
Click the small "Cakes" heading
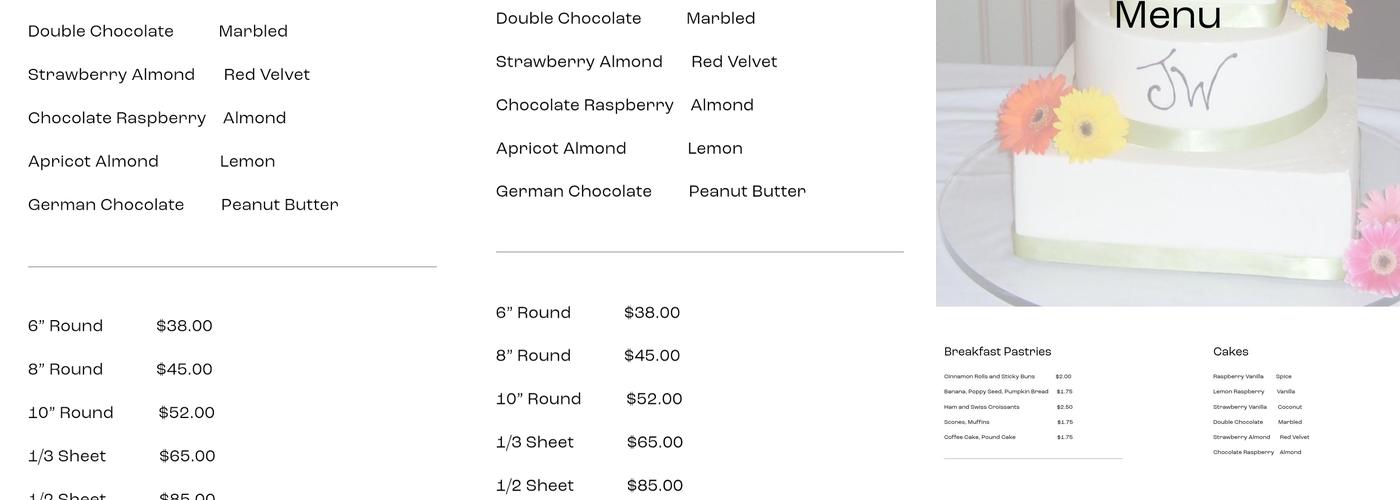pyautogui.click(x=1230, y=352)
